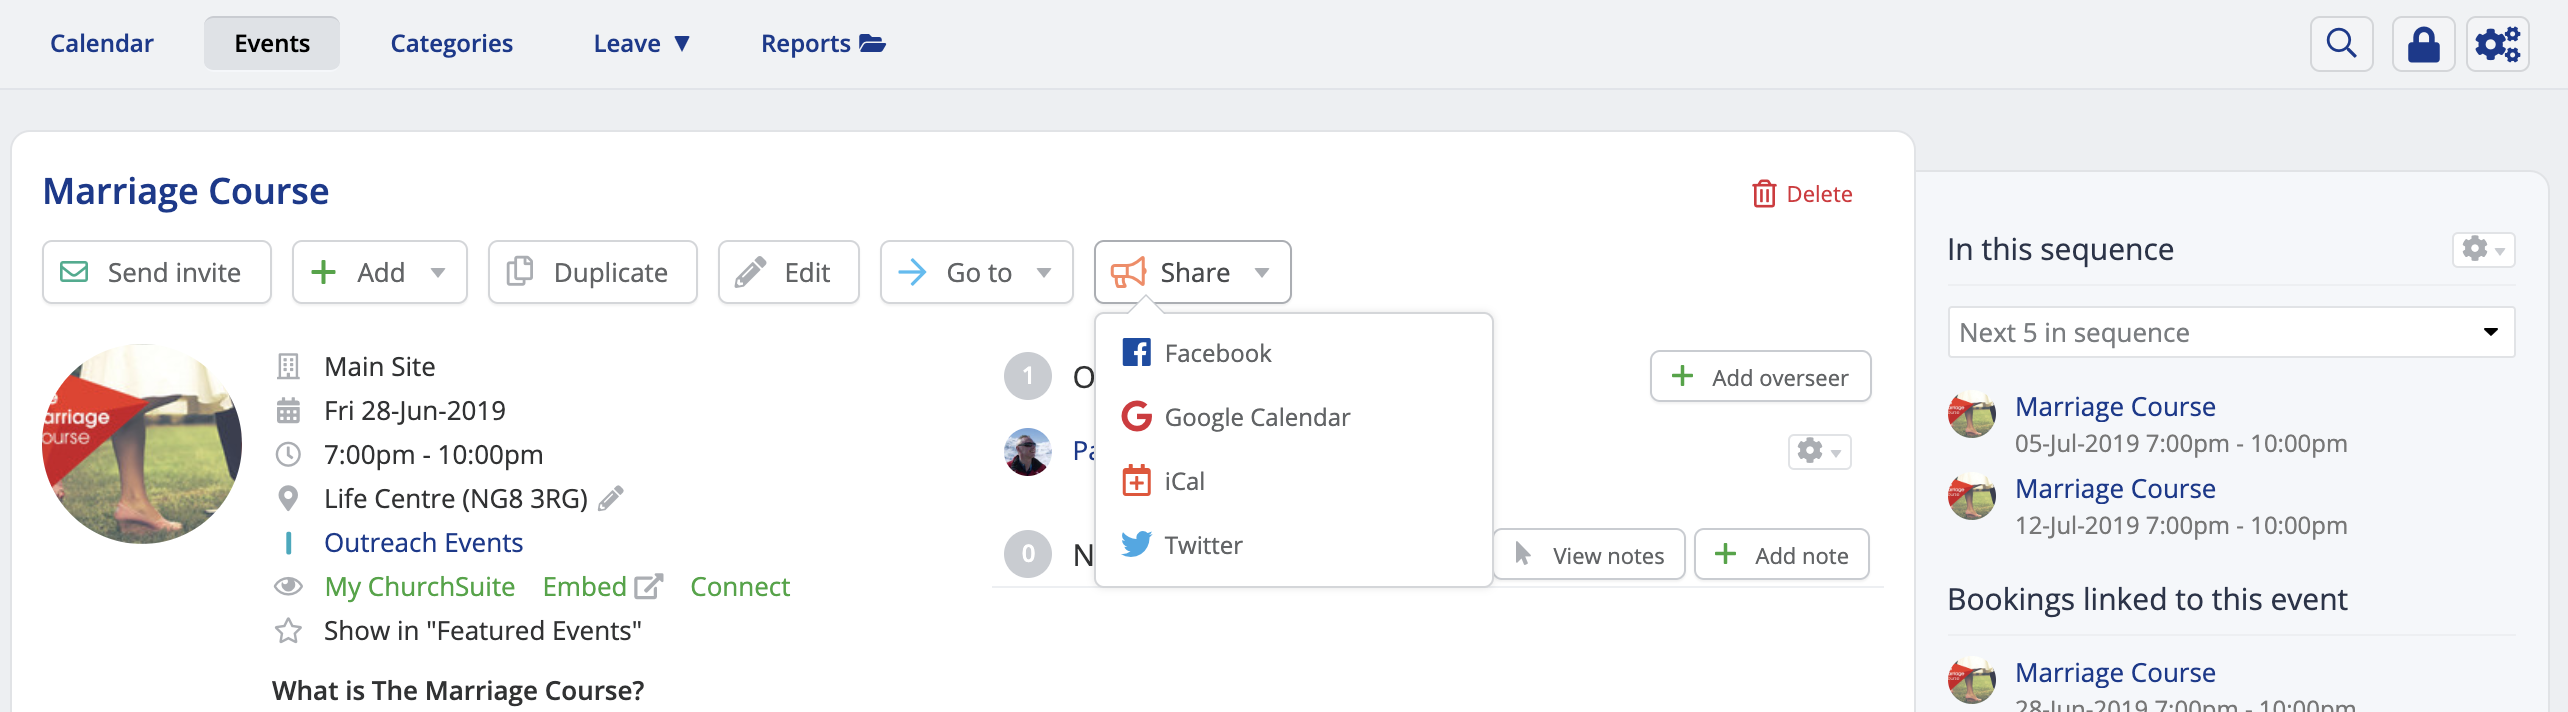Toggle the Show in Featured Events star
2568x712 pixels.
point(289,630)
